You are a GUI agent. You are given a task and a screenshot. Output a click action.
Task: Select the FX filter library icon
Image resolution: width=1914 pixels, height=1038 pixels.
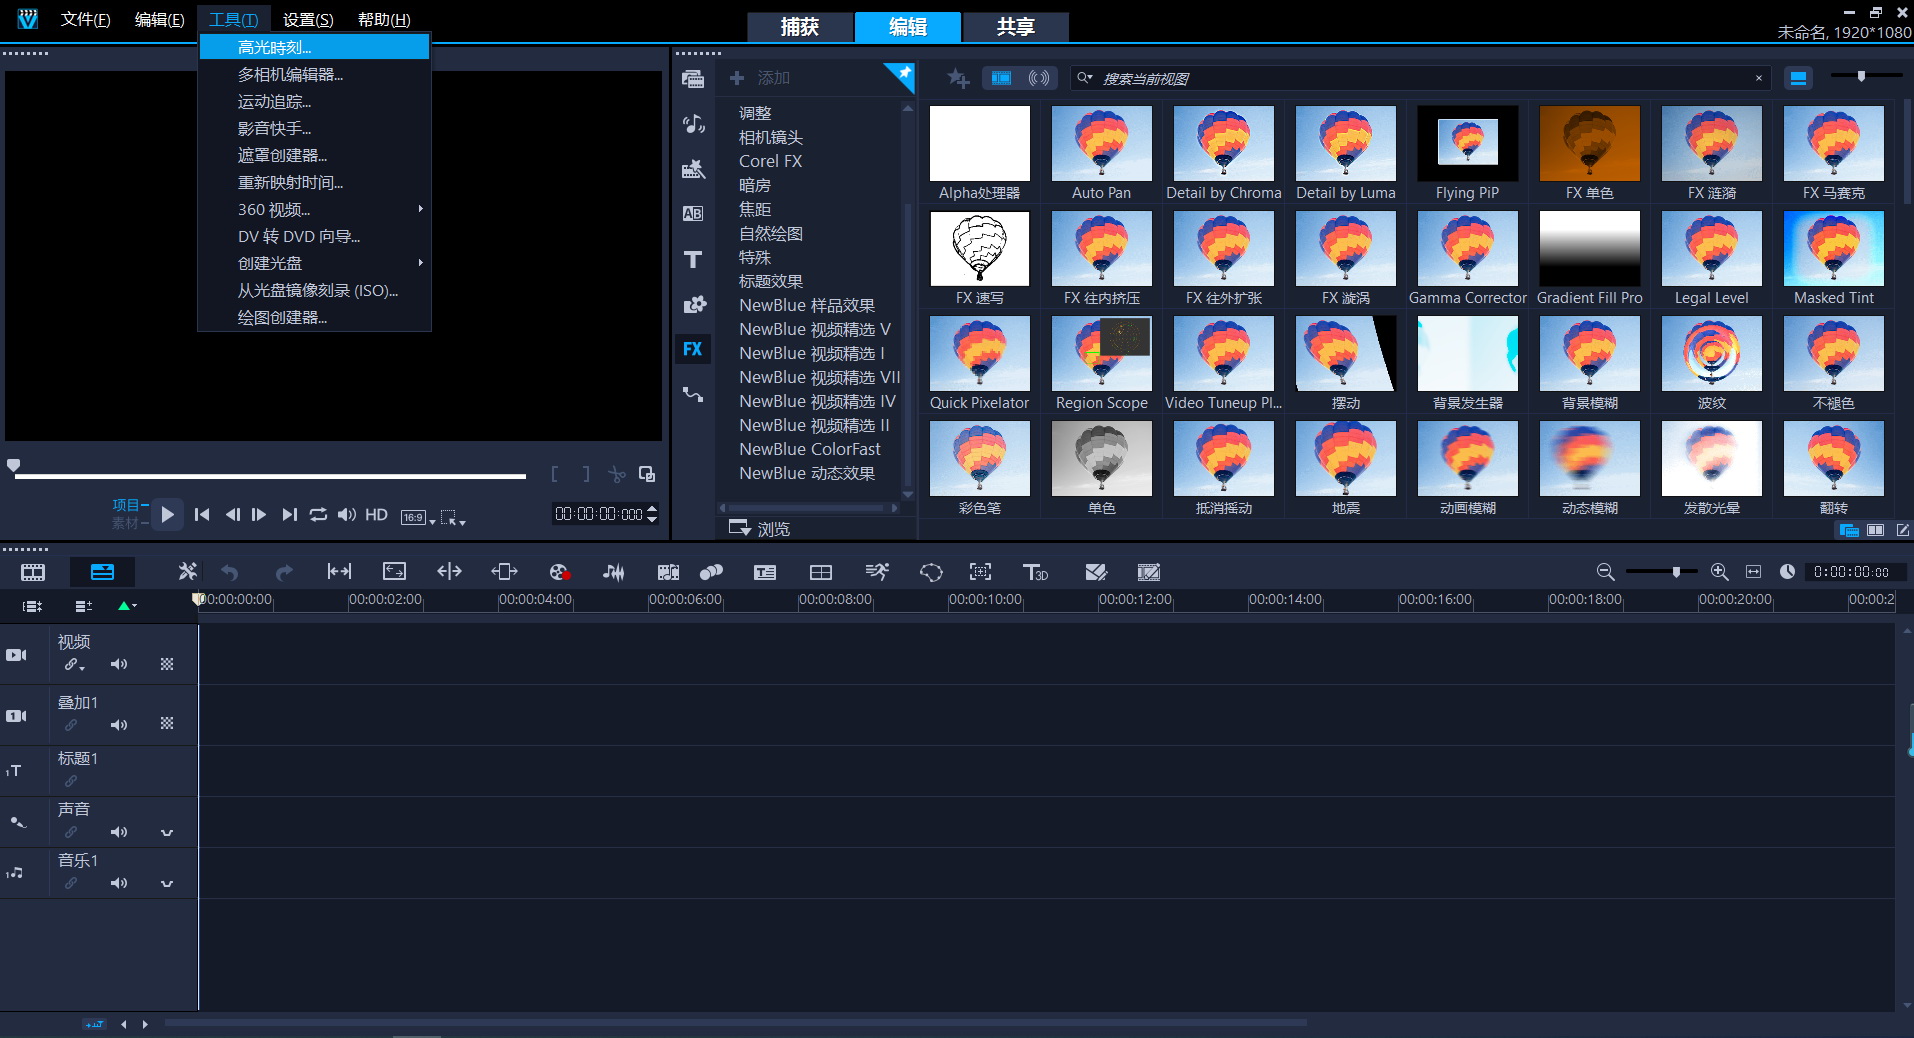(693, 349)
